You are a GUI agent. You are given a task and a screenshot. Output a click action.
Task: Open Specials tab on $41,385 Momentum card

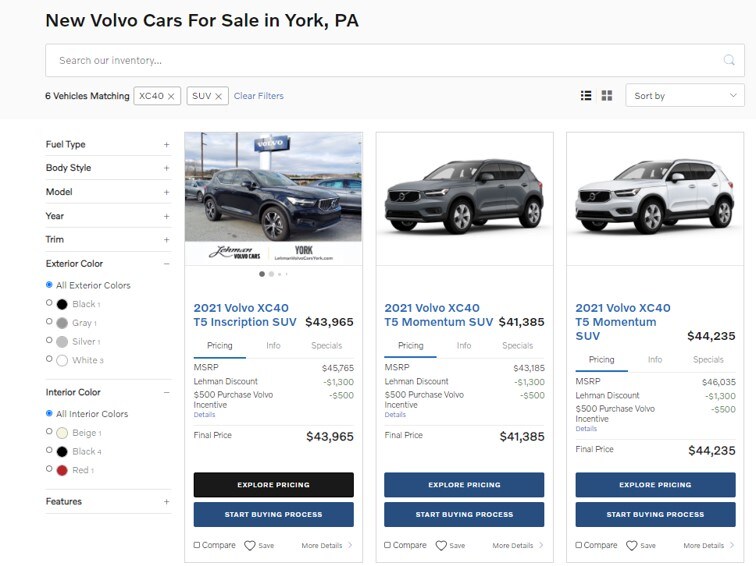coord(517,345)
